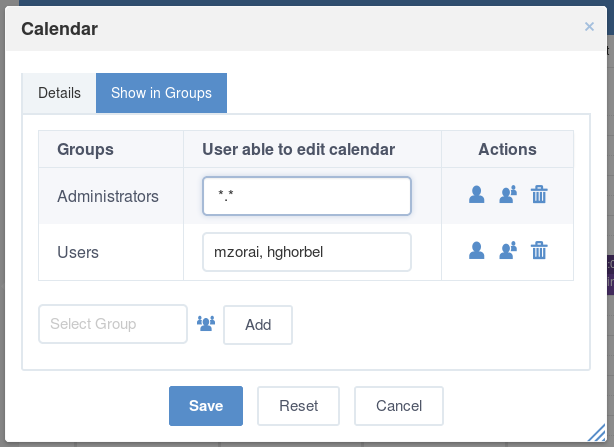This screenshot has width=614, height=447.
Task: Pick user group icon in Users row
Action: click(x=508, y=251)
